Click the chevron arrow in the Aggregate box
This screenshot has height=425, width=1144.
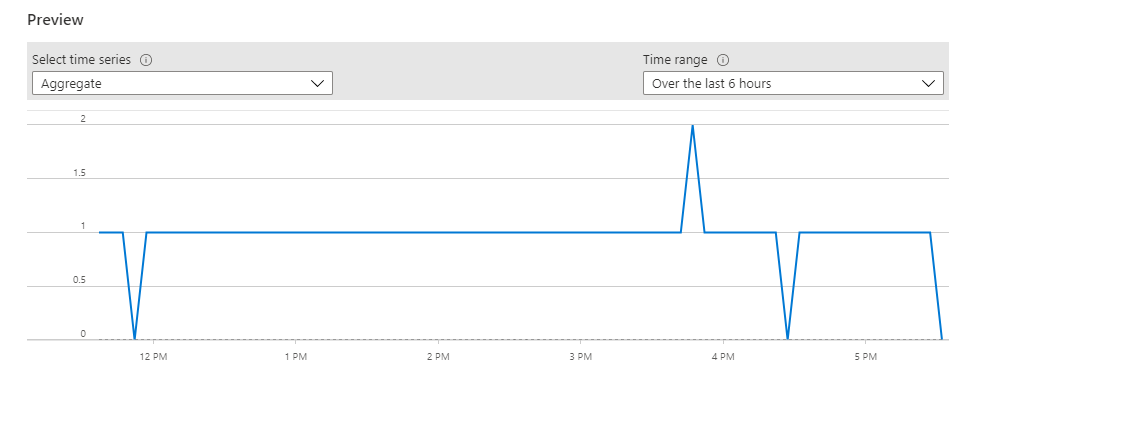coord(319,84)
